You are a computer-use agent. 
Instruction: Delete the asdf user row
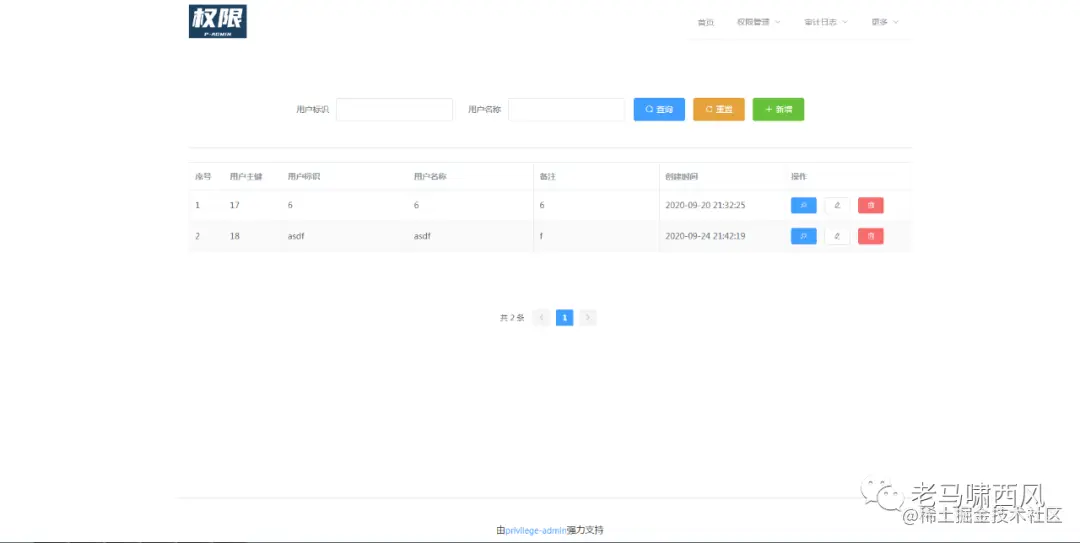point(871,236)
